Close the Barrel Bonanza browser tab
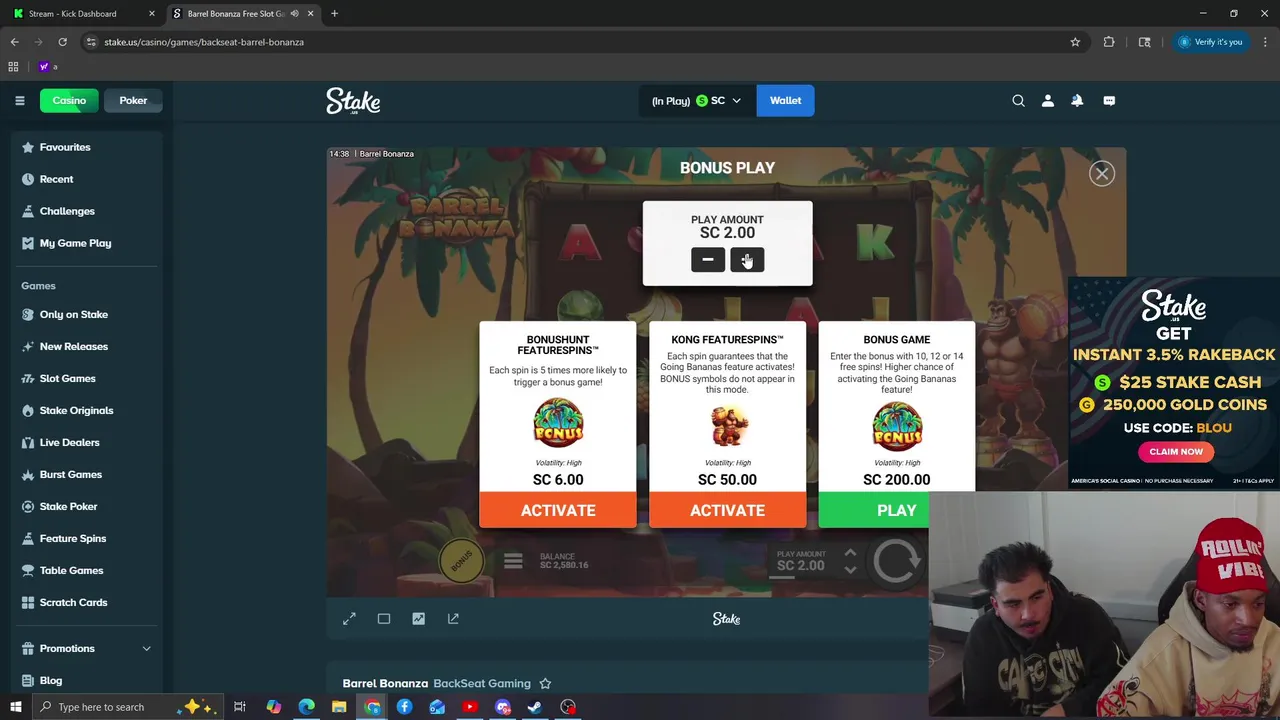 310,14
